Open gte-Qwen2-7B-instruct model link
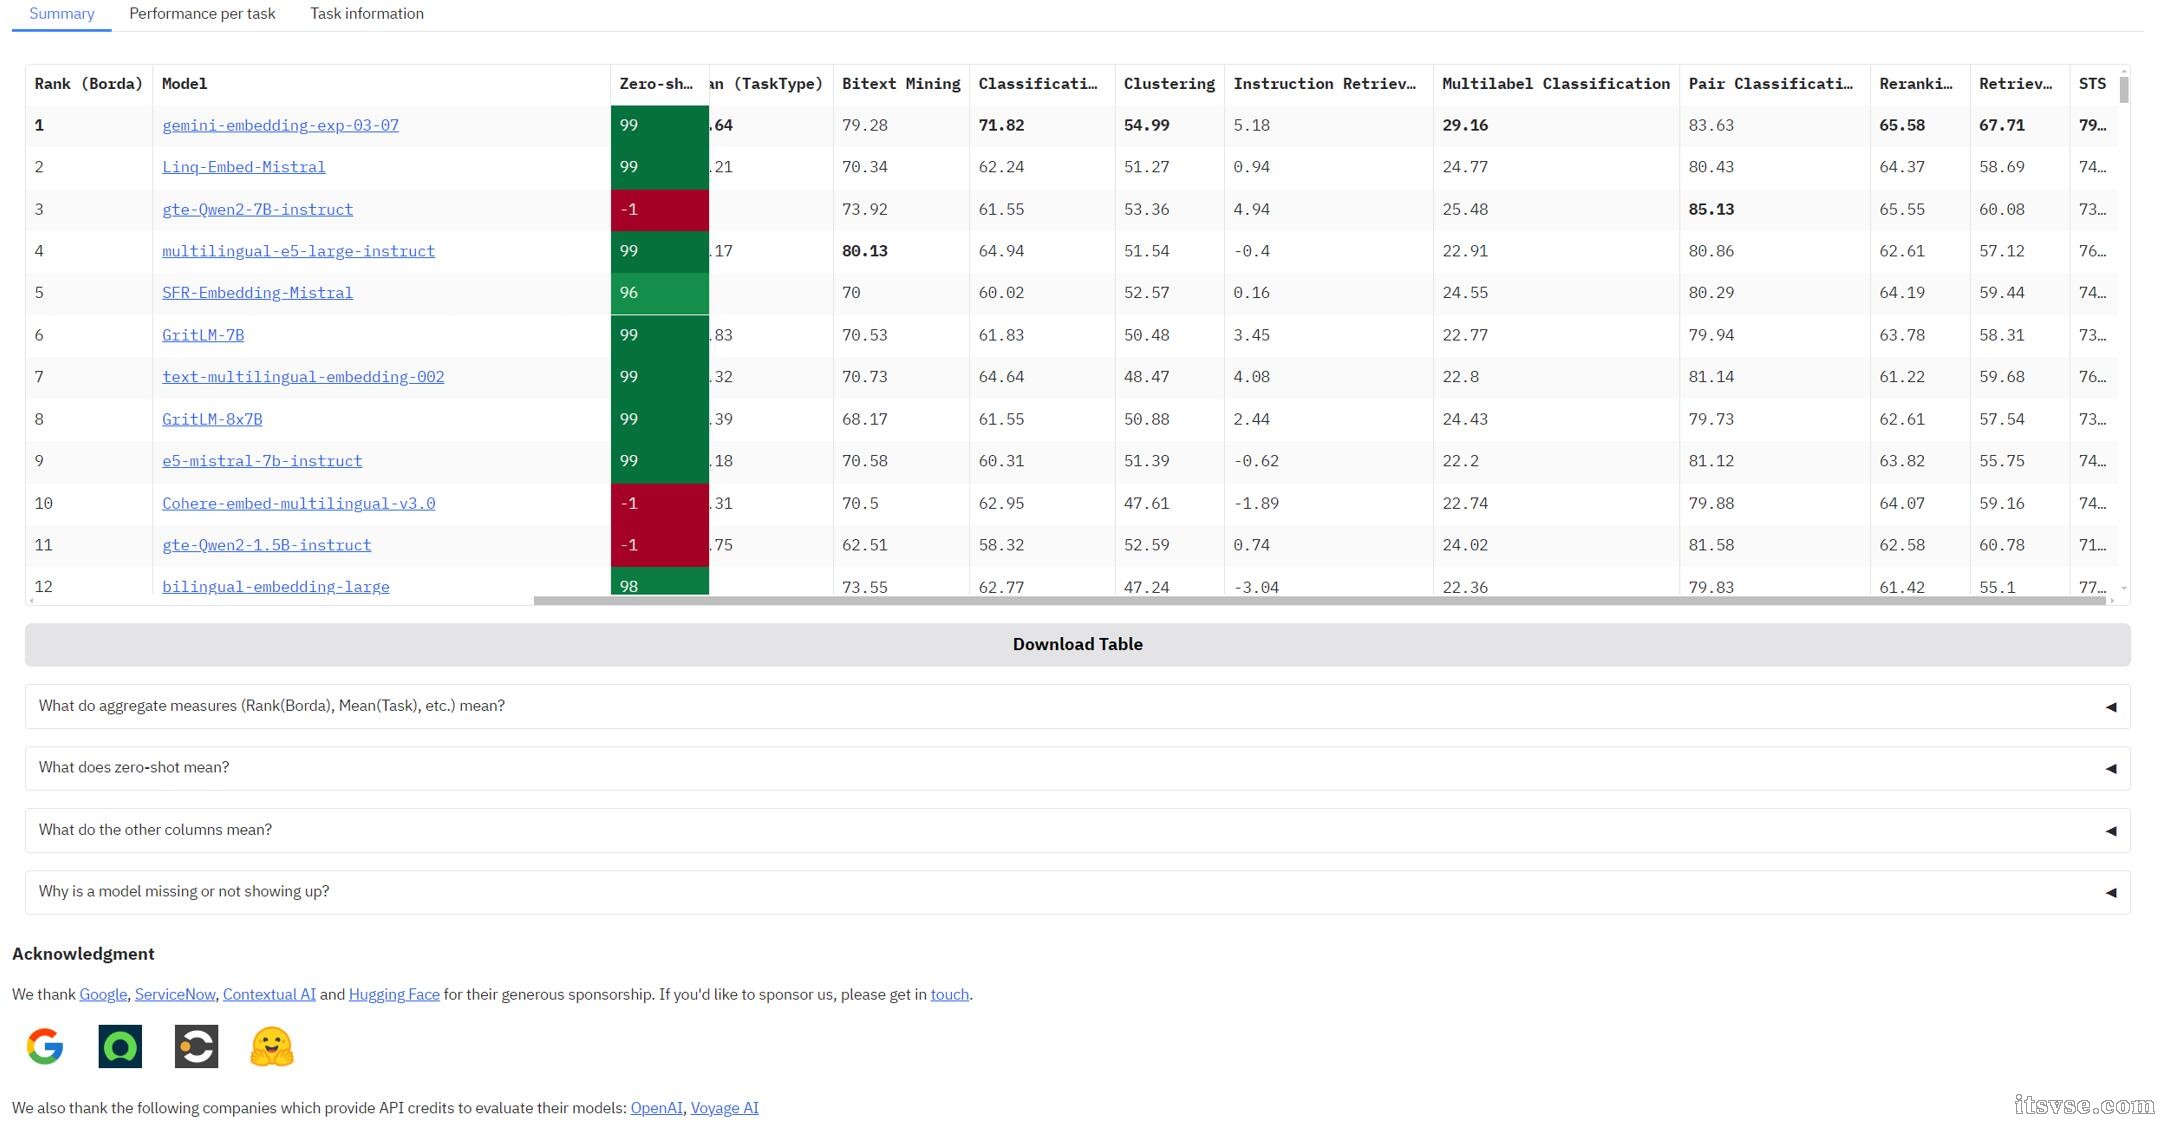Screen dimensions: 2165x1134 pos(258,209)
